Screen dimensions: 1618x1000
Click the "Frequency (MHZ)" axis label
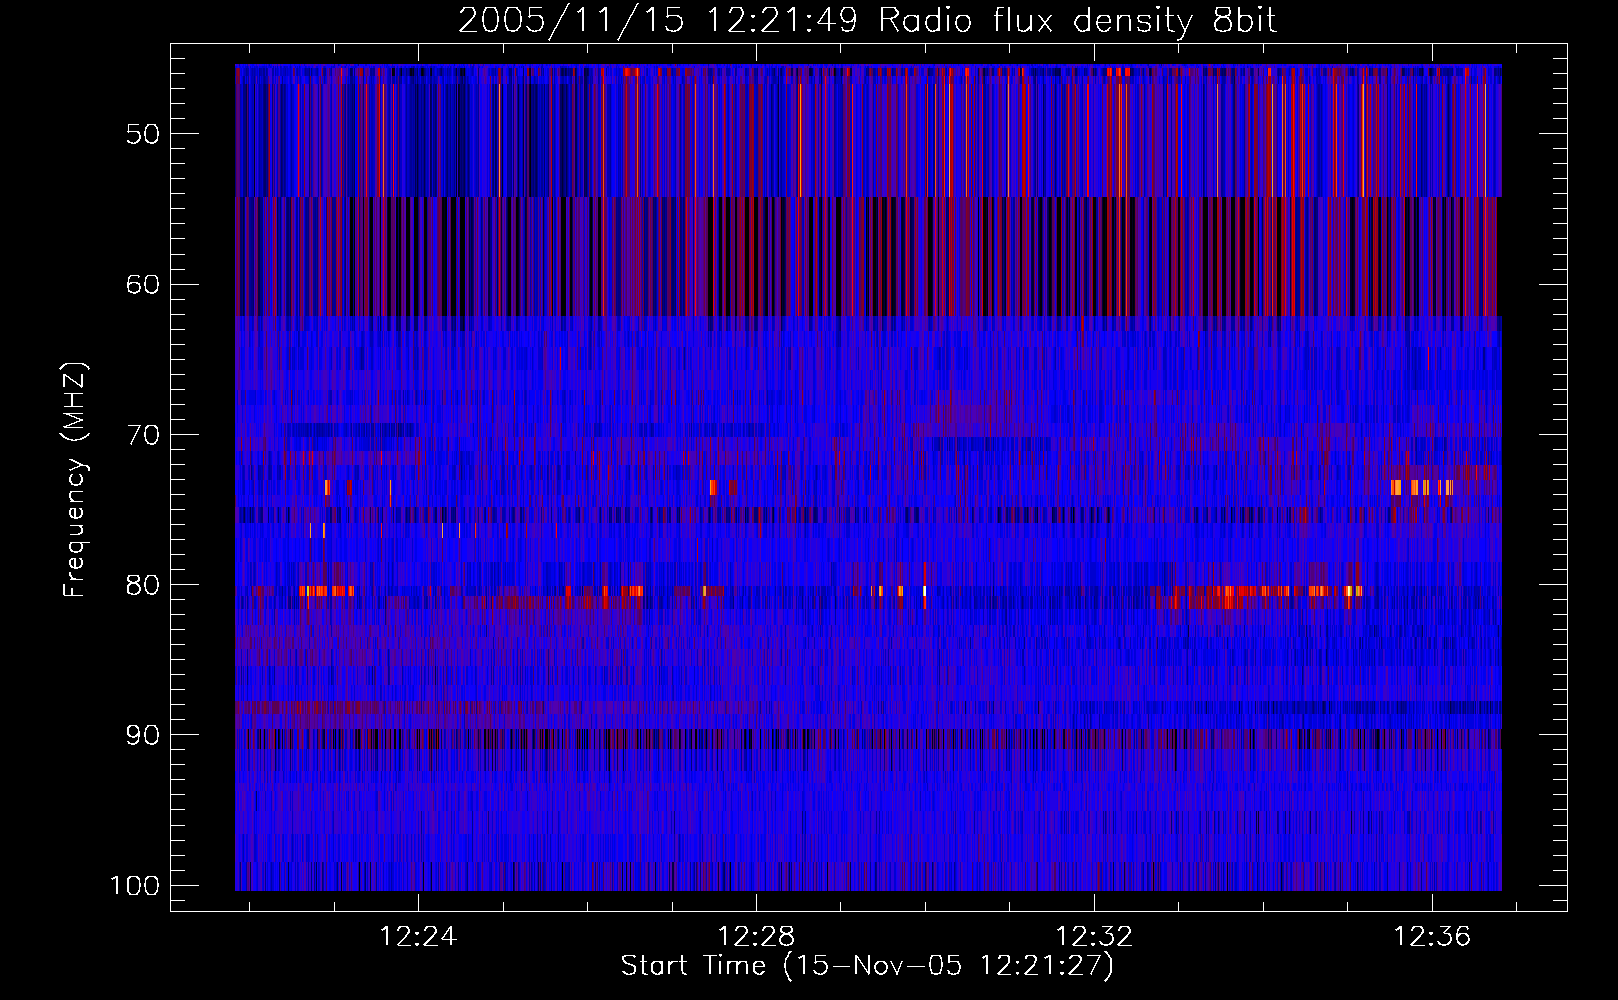click(x=75, y=479)
